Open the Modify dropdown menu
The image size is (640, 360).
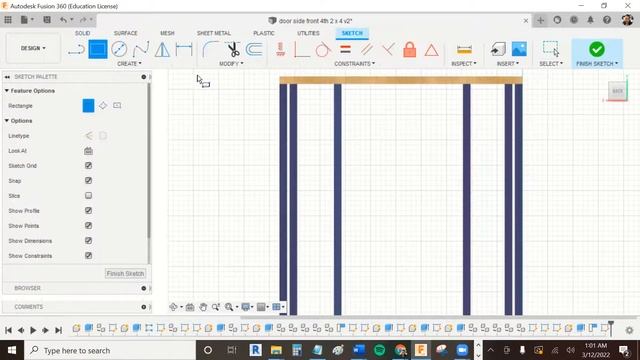(231, 64)
